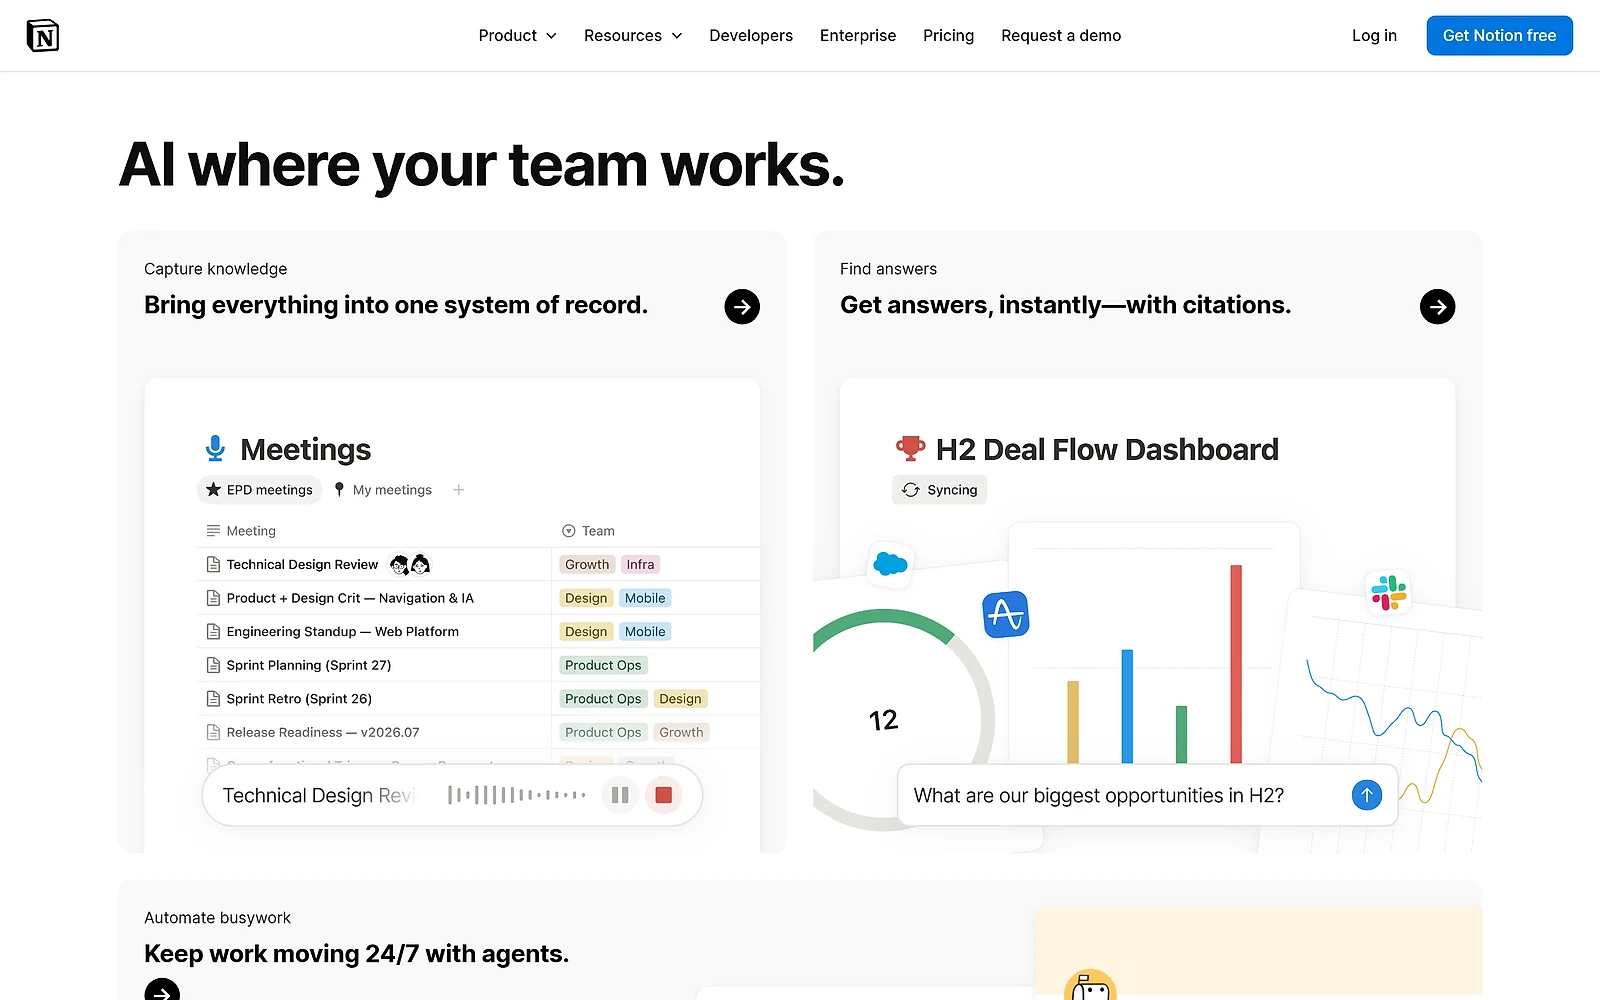Screen dimensions: 1600x1000
Task: Click the arrow beside Get answers instantly
Action: (x=1437, y=307)
